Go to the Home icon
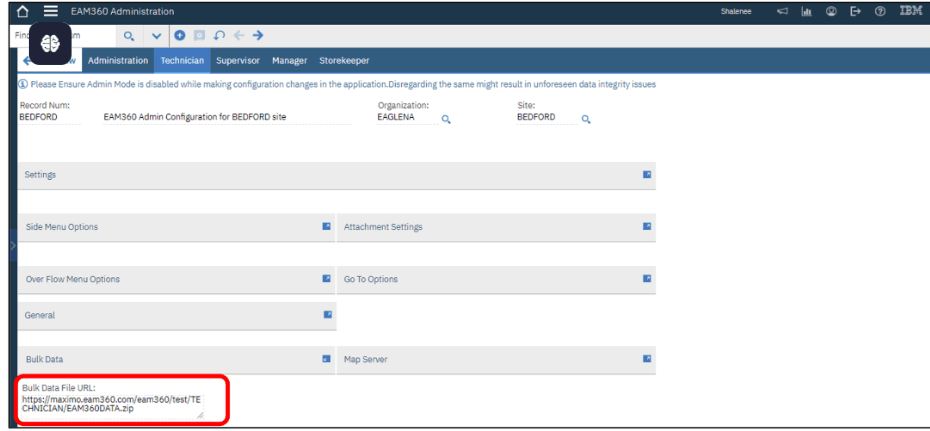This screenshot has height=431, width=930. pyautogui.click(x=23, y=11)
